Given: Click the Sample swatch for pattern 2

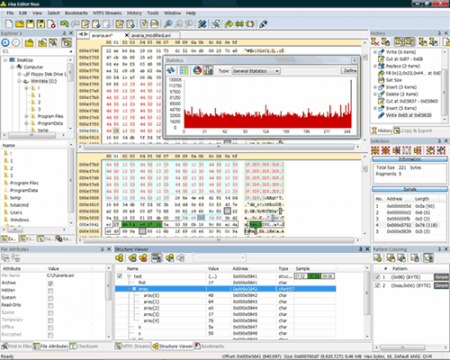Looking at the screenshot, I should 441,286.
